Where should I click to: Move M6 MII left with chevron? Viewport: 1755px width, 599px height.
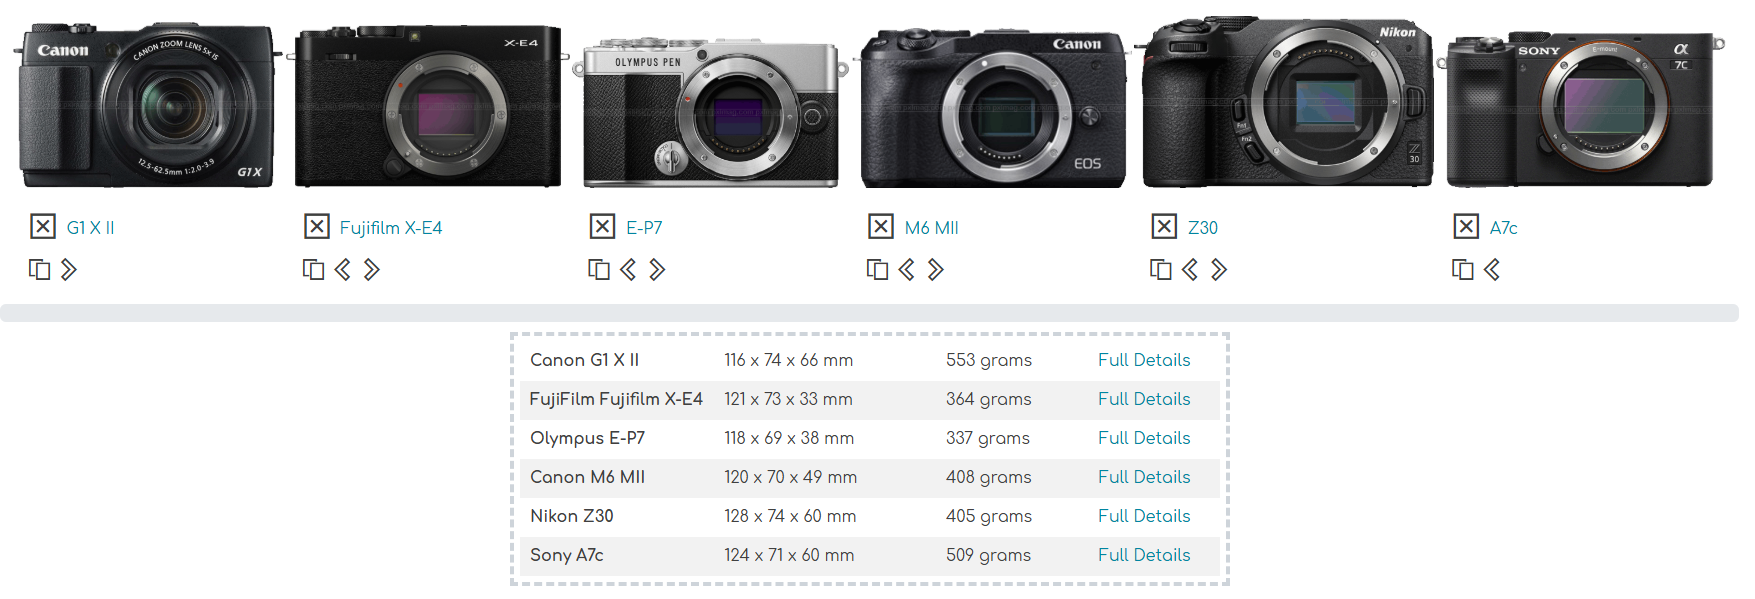tap(906, 270)
